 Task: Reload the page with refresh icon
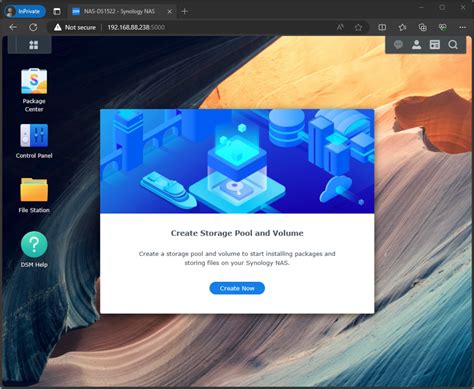(33, 27)
